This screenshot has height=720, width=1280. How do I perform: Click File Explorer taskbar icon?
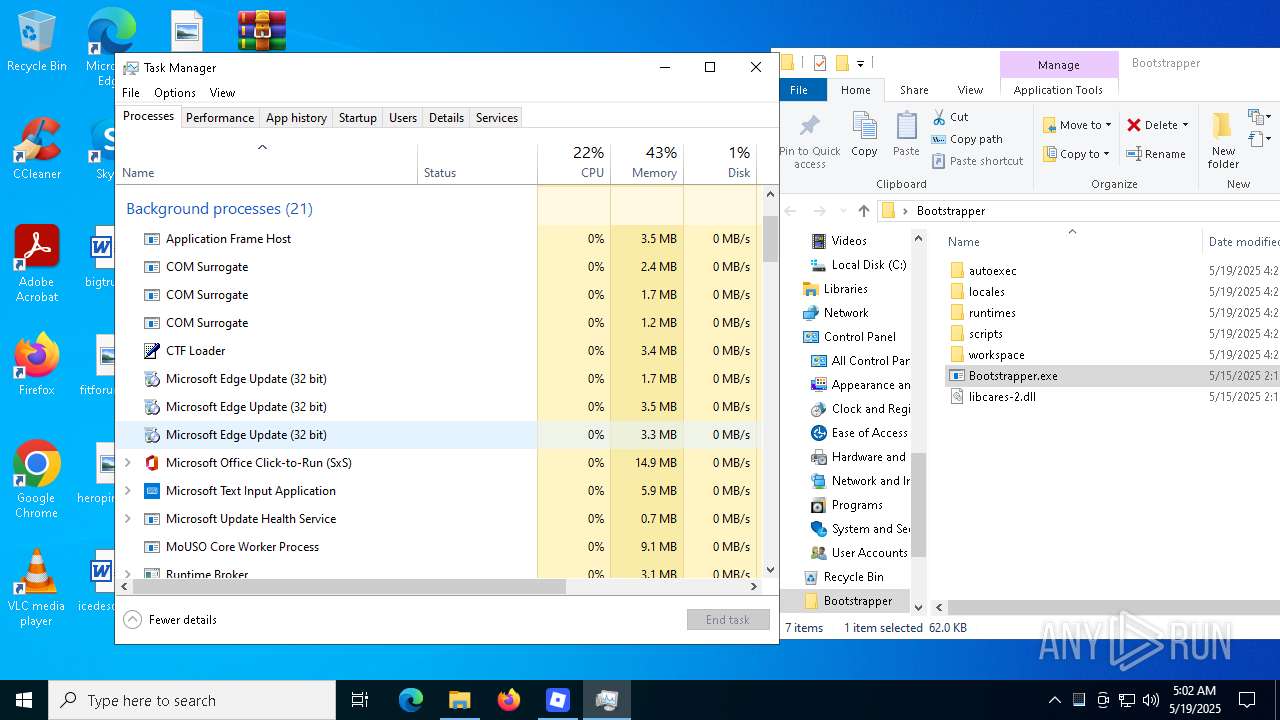[x=460, y=700]
